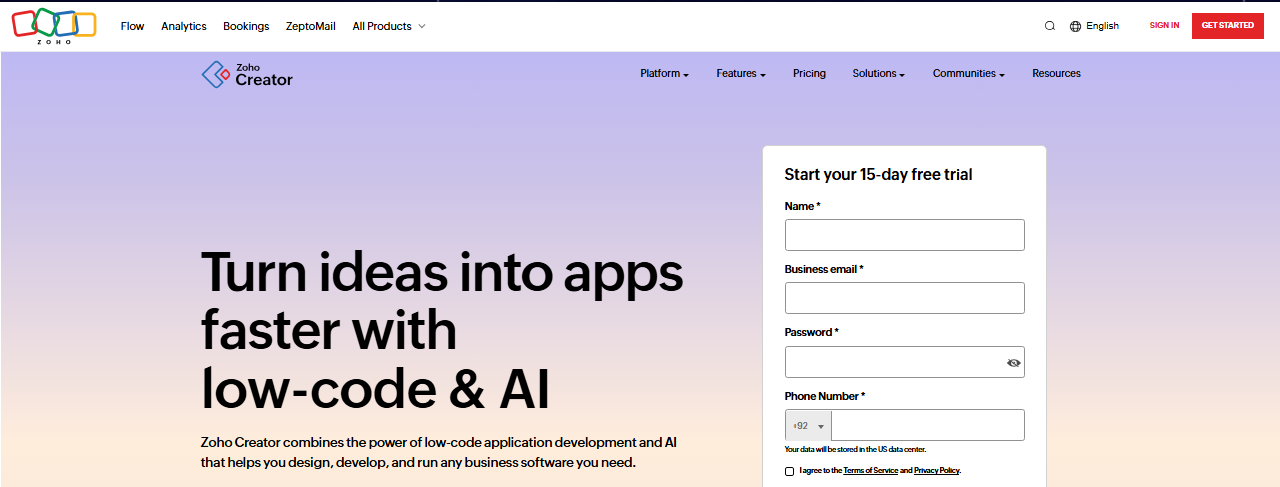The width and height of the screenshot is (1280, 487).
Task: Open the +92 country code selector
Action: [808, 425]
